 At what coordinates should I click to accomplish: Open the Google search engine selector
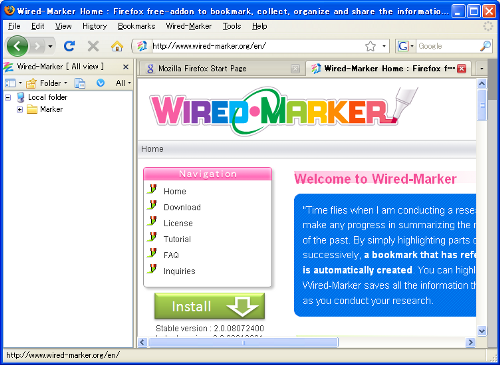(x=406, y=46)
